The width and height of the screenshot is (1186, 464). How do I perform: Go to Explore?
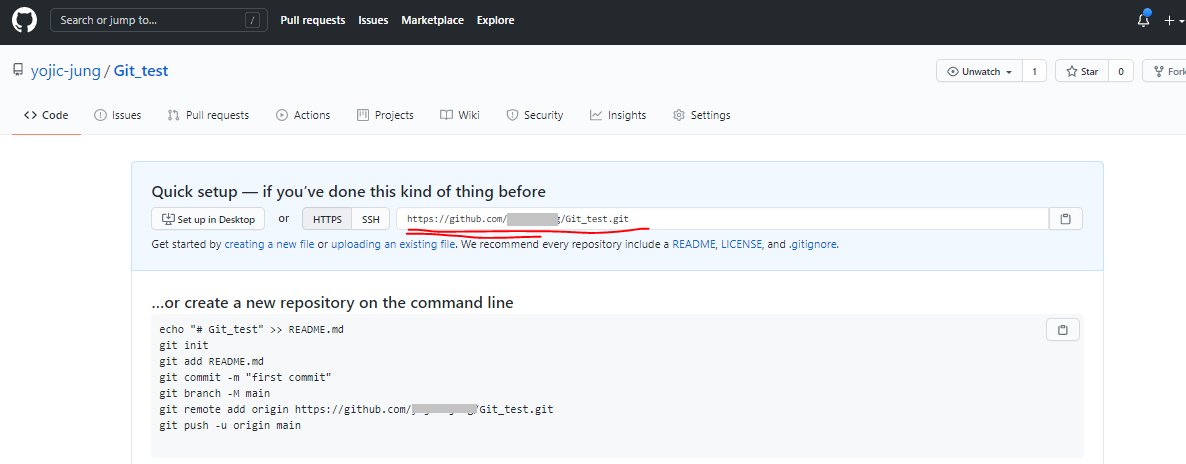point(495,20)
